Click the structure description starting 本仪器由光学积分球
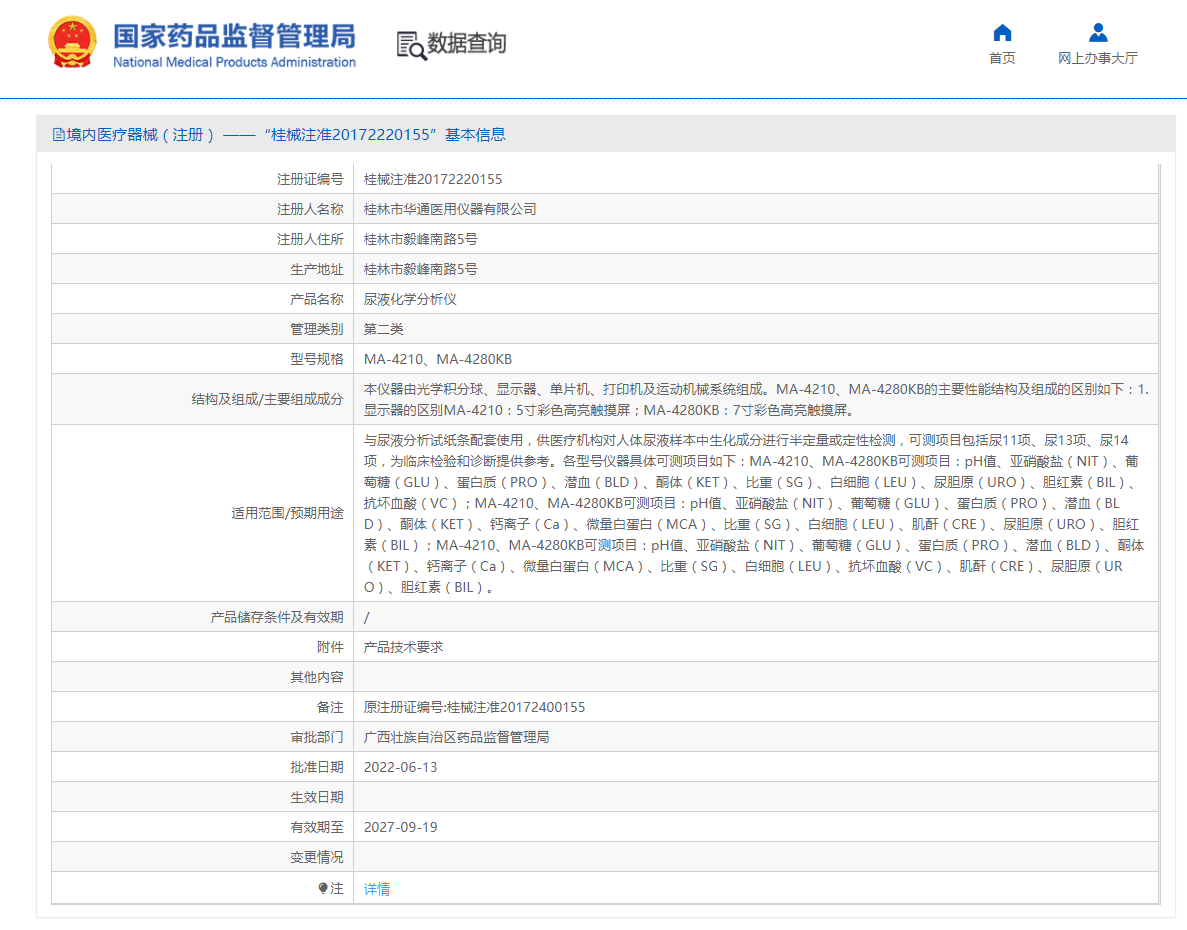 (756, 400)
